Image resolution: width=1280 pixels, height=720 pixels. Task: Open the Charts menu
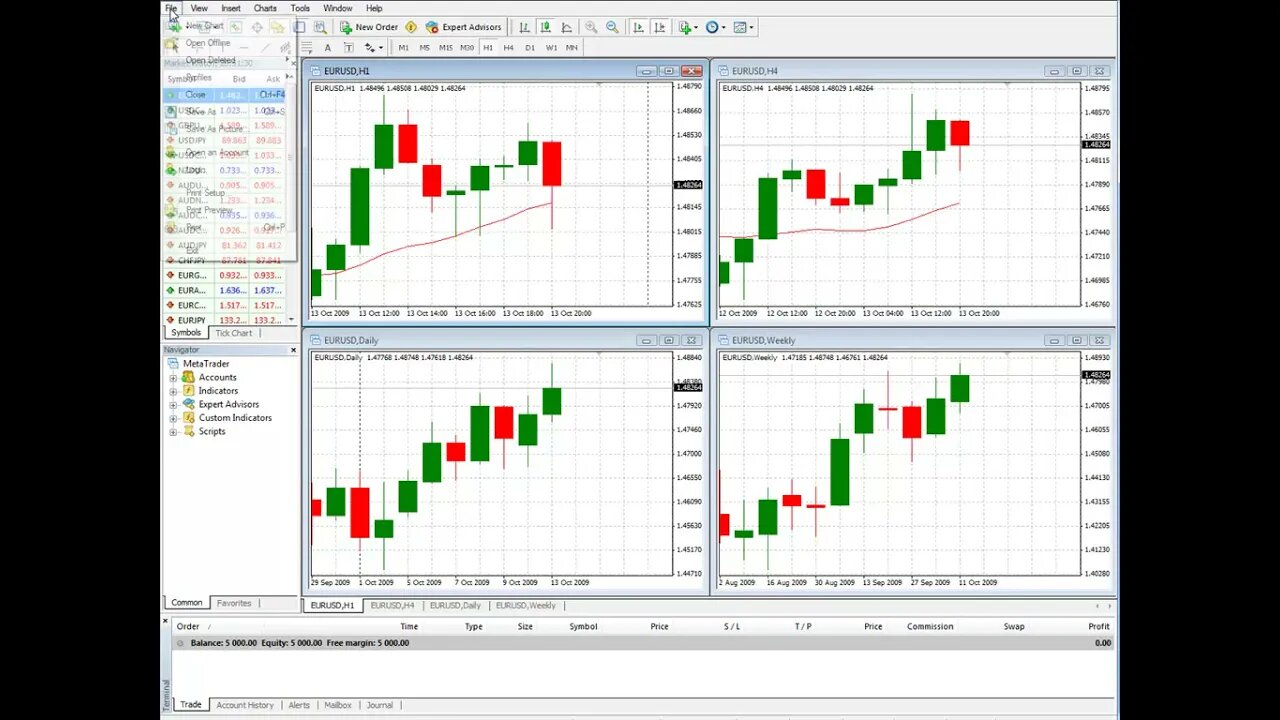pyautogui.click(x=265, y=8)
